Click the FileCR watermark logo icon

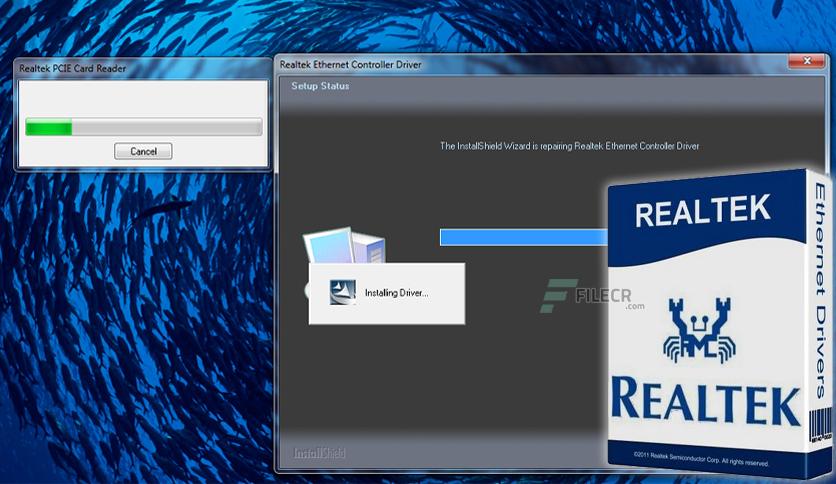(x=552, y=295)
